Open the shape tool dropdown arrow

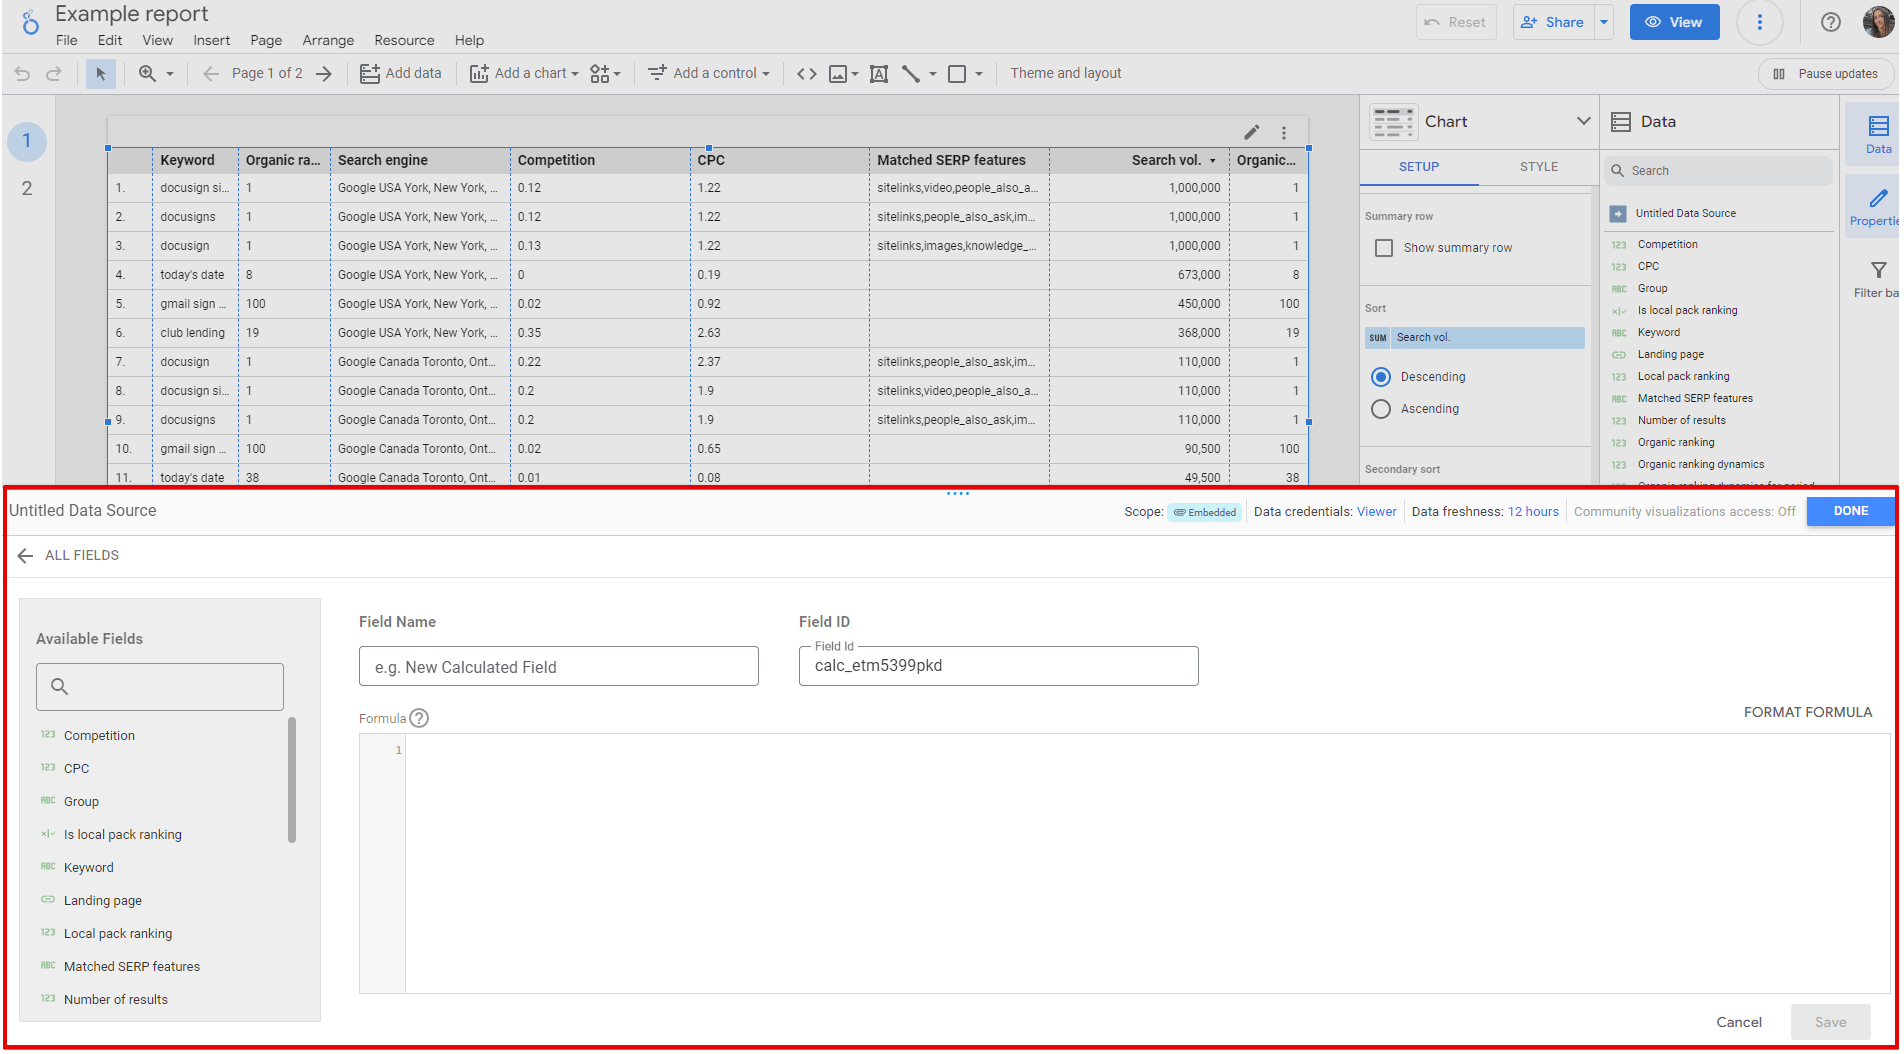pyautogui.click(x=979, y=74)
